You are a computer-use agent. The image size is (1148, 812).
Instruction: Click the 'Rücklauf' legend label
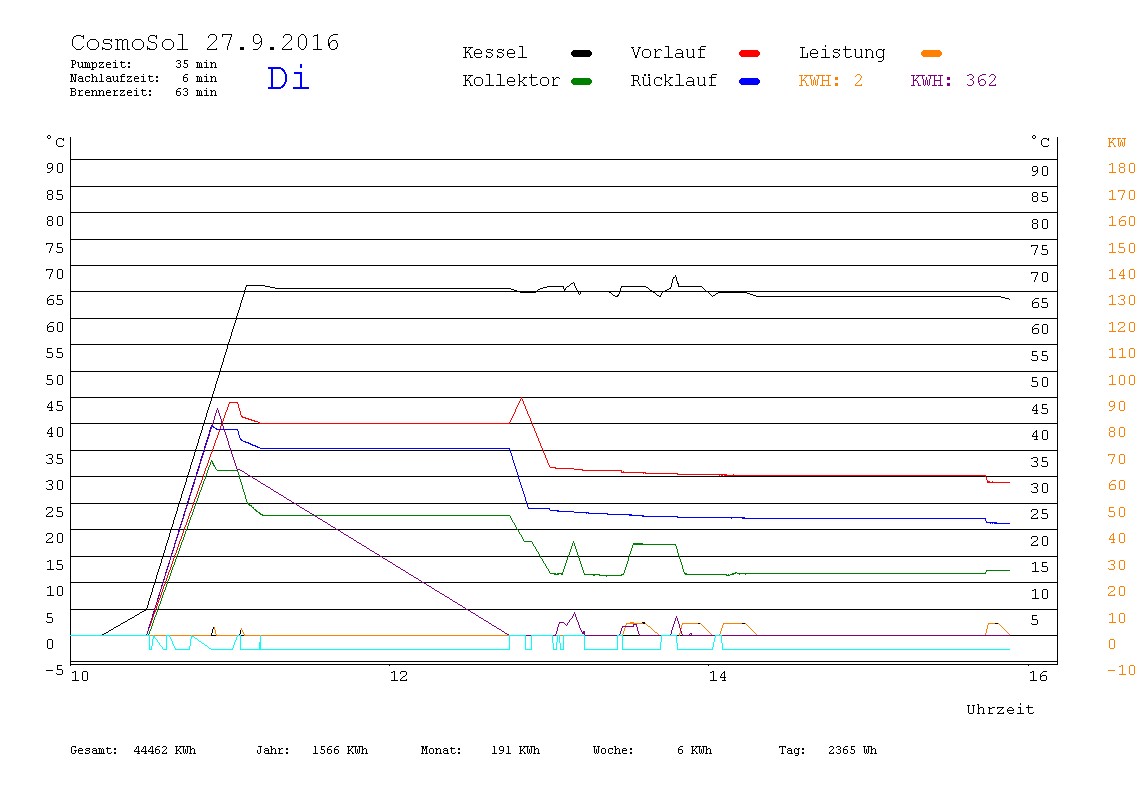[x=674, y=81]
